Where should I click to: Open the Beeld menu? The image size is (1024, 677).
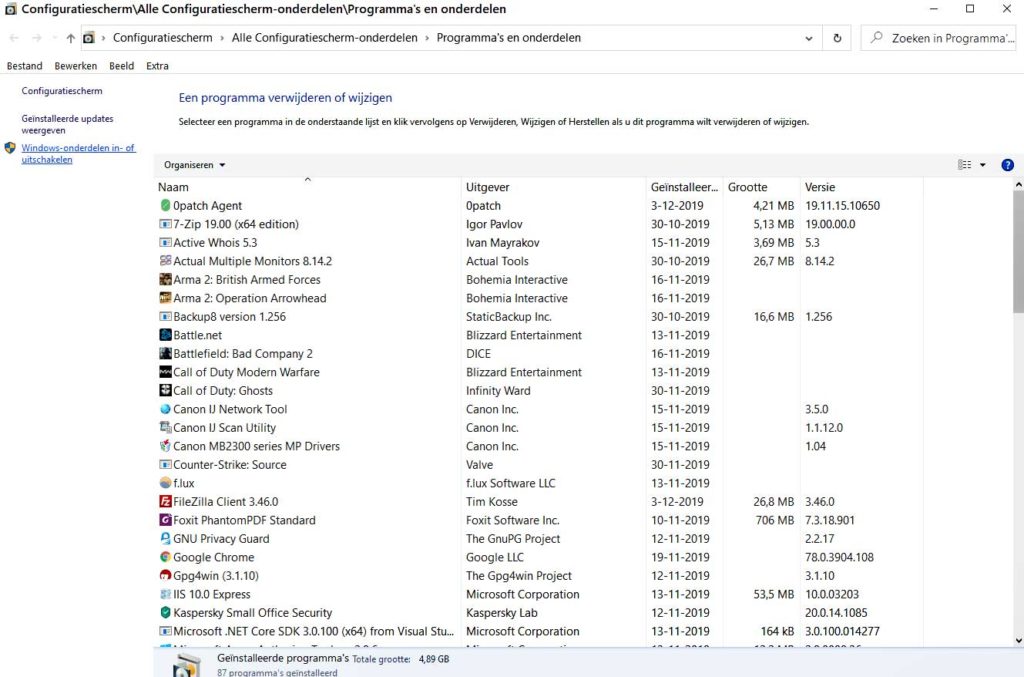pyautogui.click(x=121, y=66)
